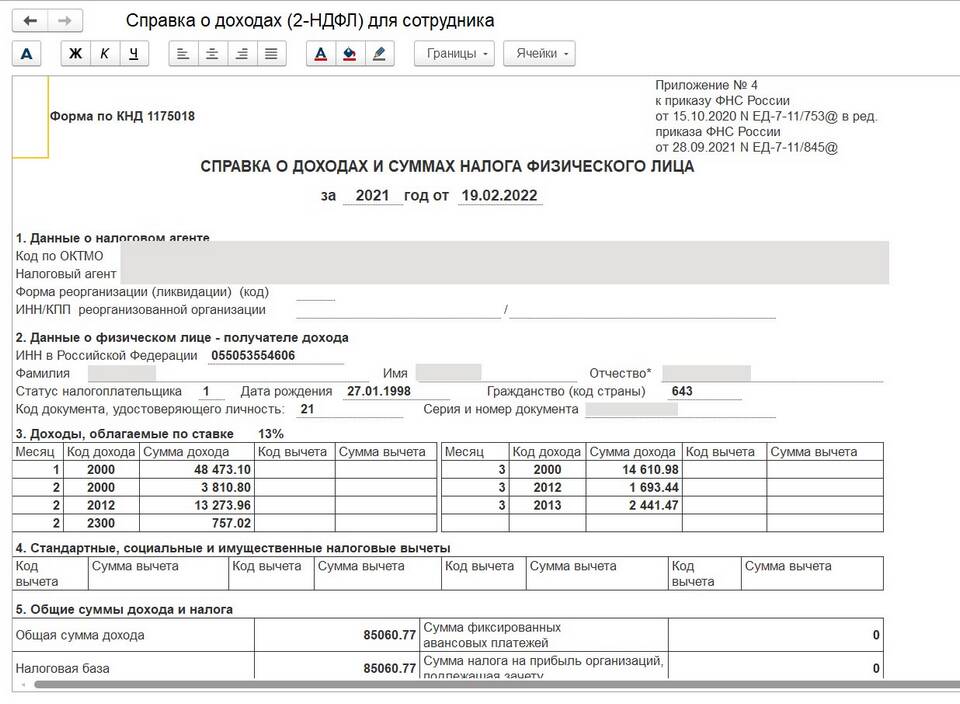The image size is (960, 704).
Task: Click 'Приложение № 4' text
Action: pos(707,85)
